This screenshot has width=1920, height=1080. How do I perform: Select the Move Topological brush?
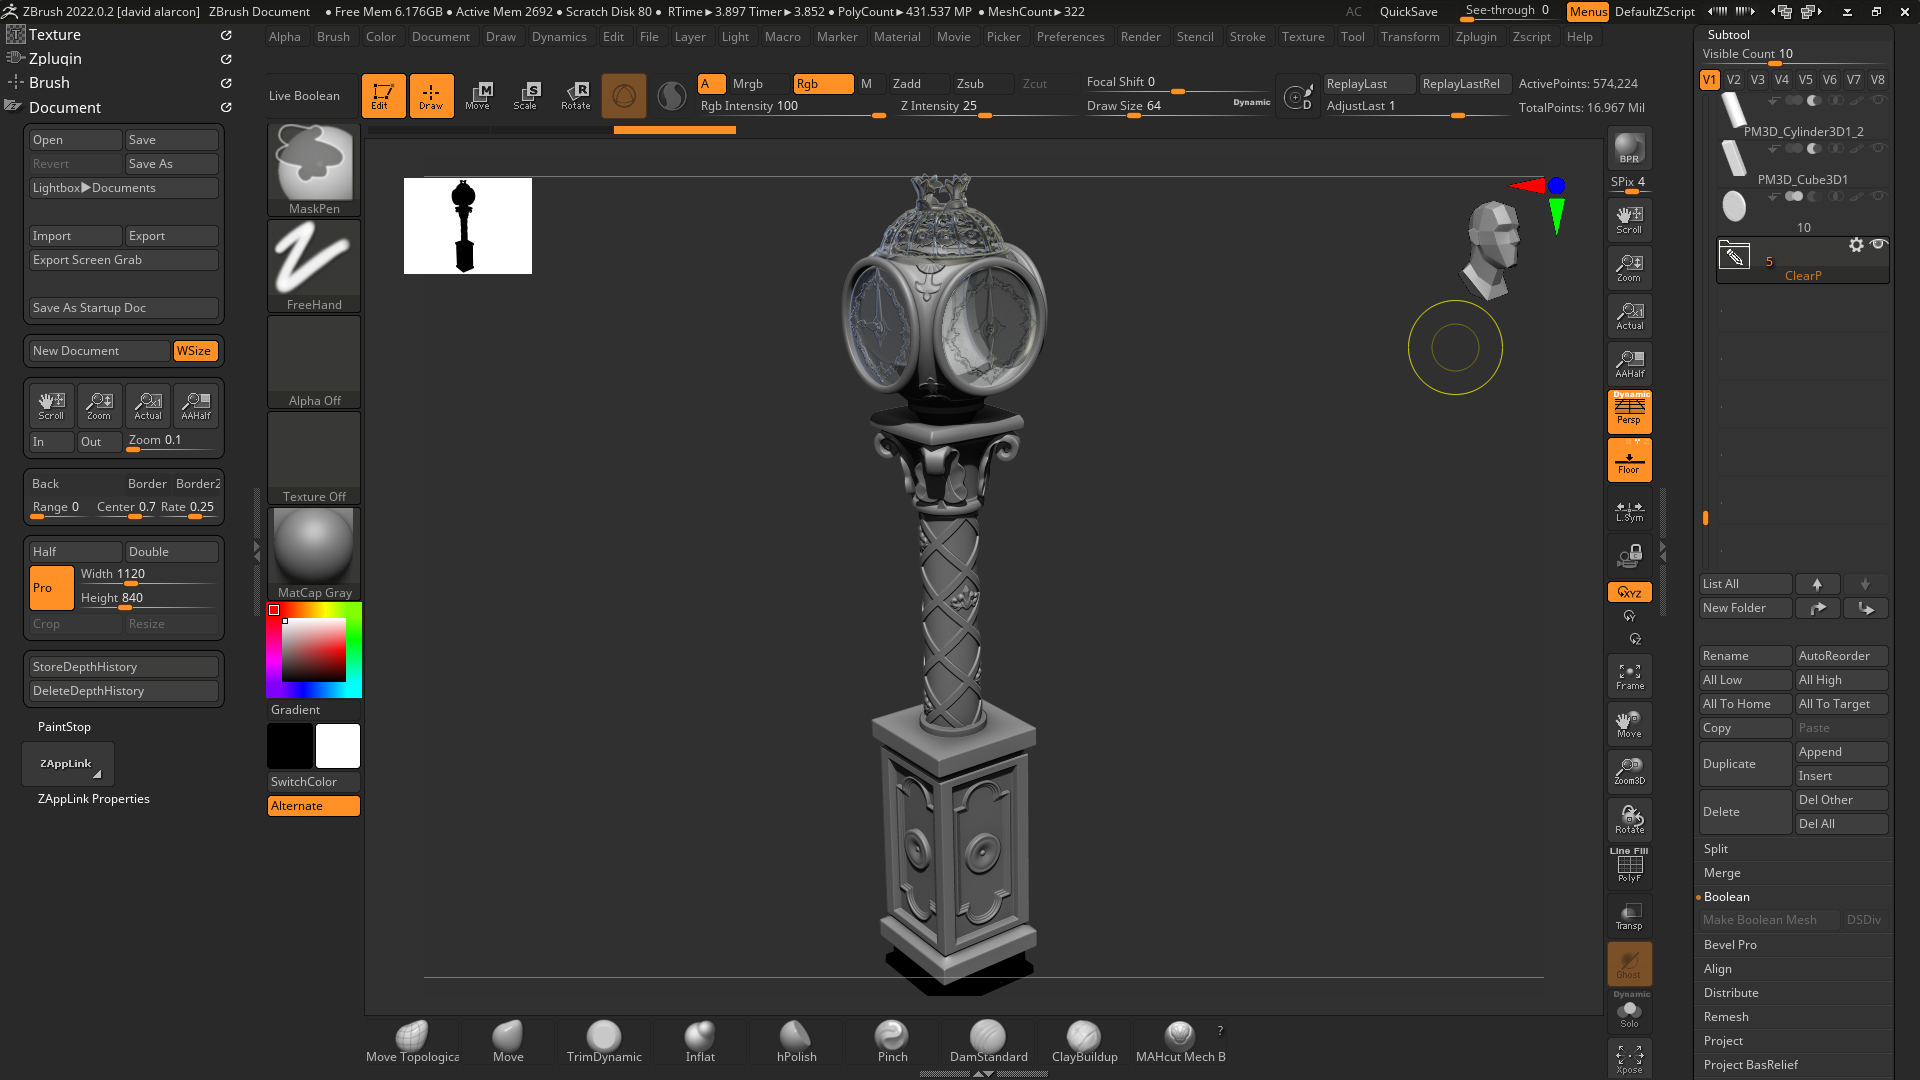click(x=412, y=1042)
